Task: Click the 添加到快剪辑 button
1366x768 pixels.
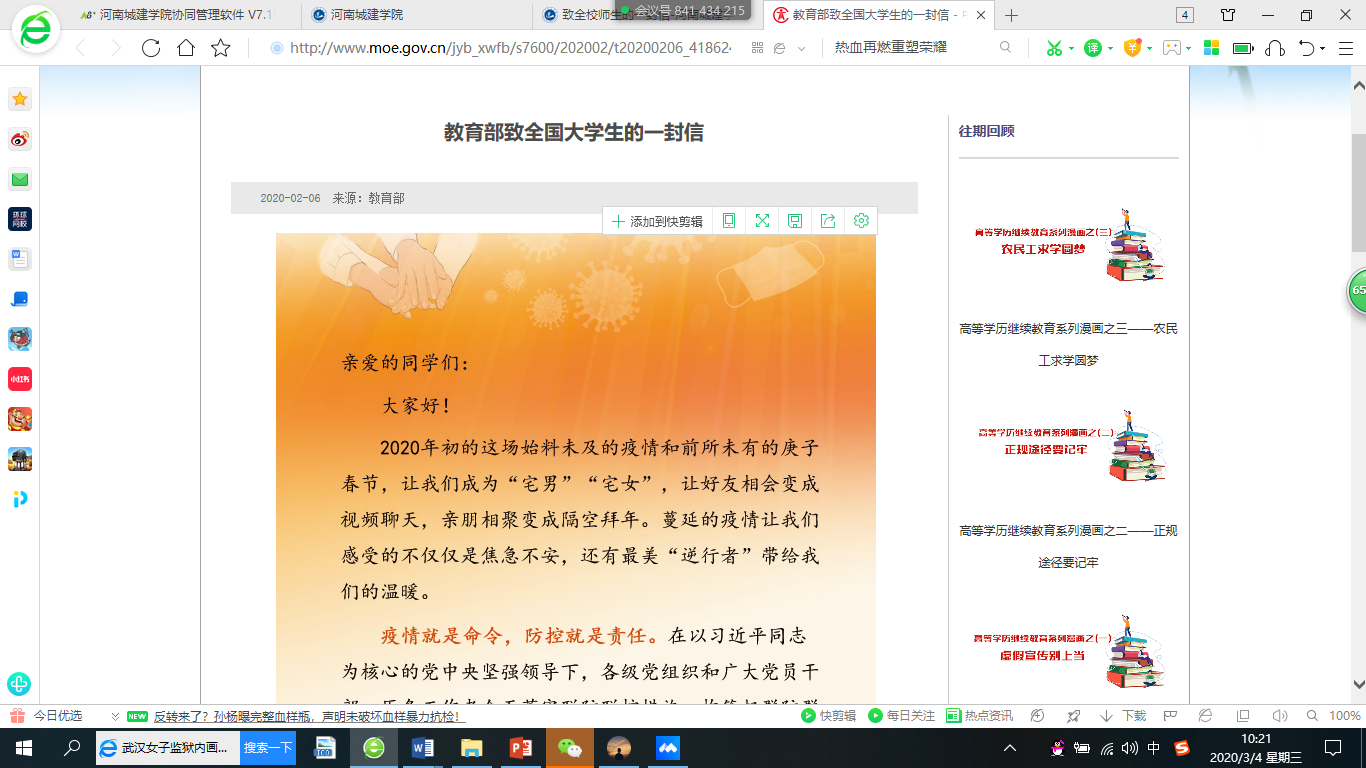Action: 657,221
